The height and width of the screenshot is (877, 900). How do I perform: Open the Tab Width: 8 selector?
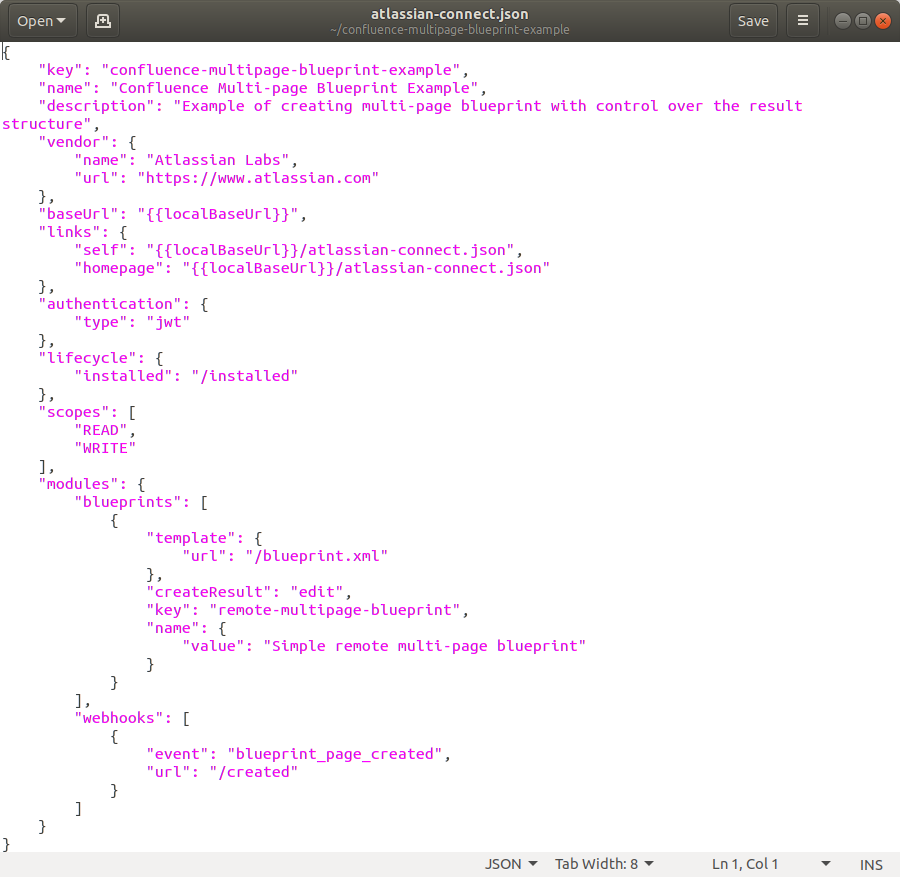(604, 864)
